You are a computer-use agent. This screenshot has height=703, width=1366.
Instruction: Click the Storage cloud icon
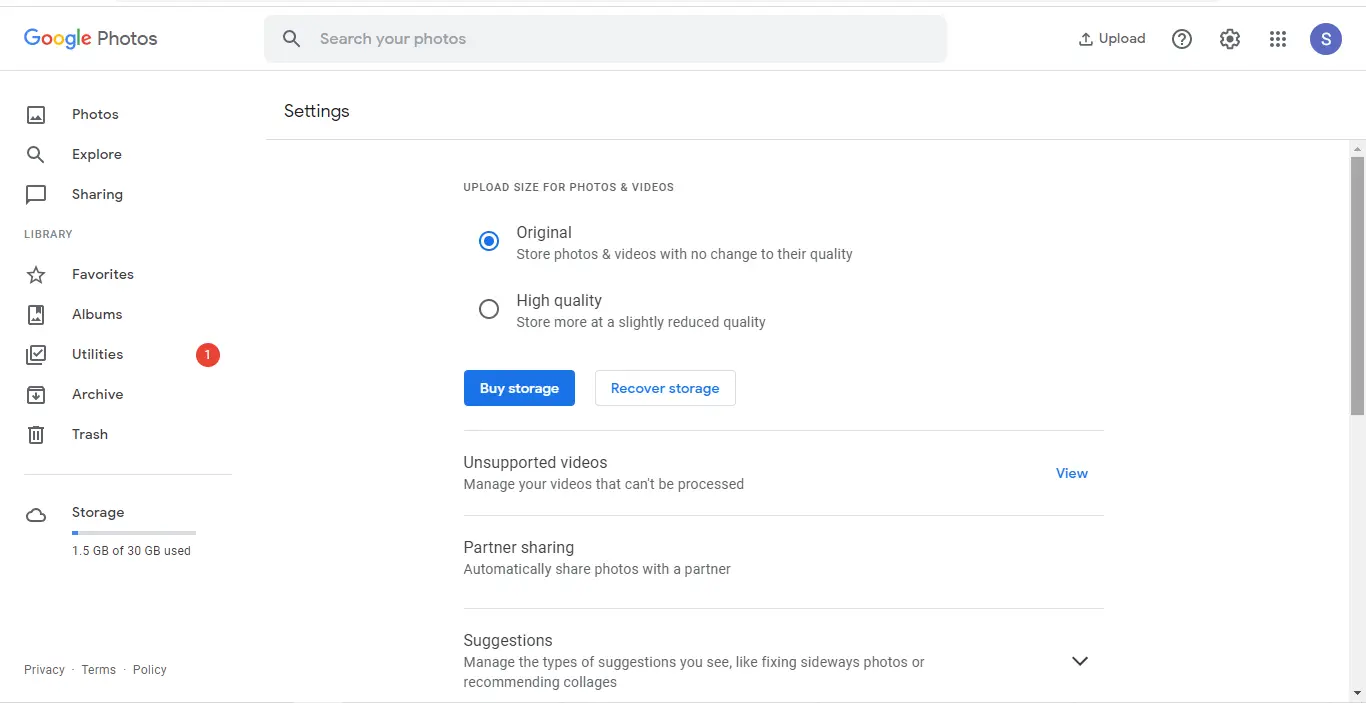tap(36, 516)
